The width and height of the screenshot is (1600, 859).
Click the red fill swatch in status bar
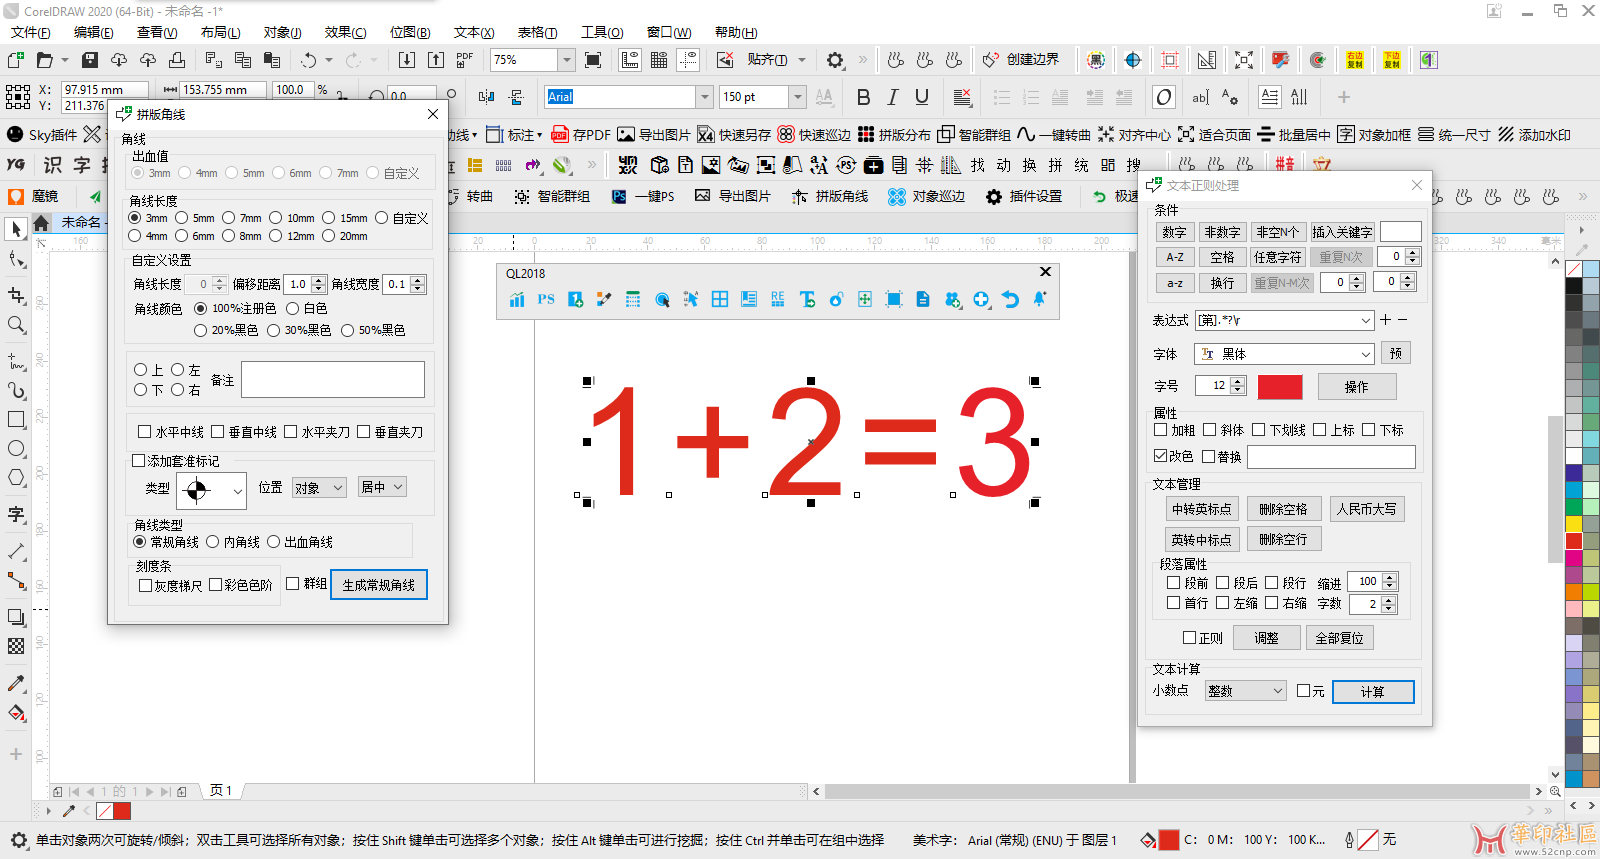[1168, 840]
